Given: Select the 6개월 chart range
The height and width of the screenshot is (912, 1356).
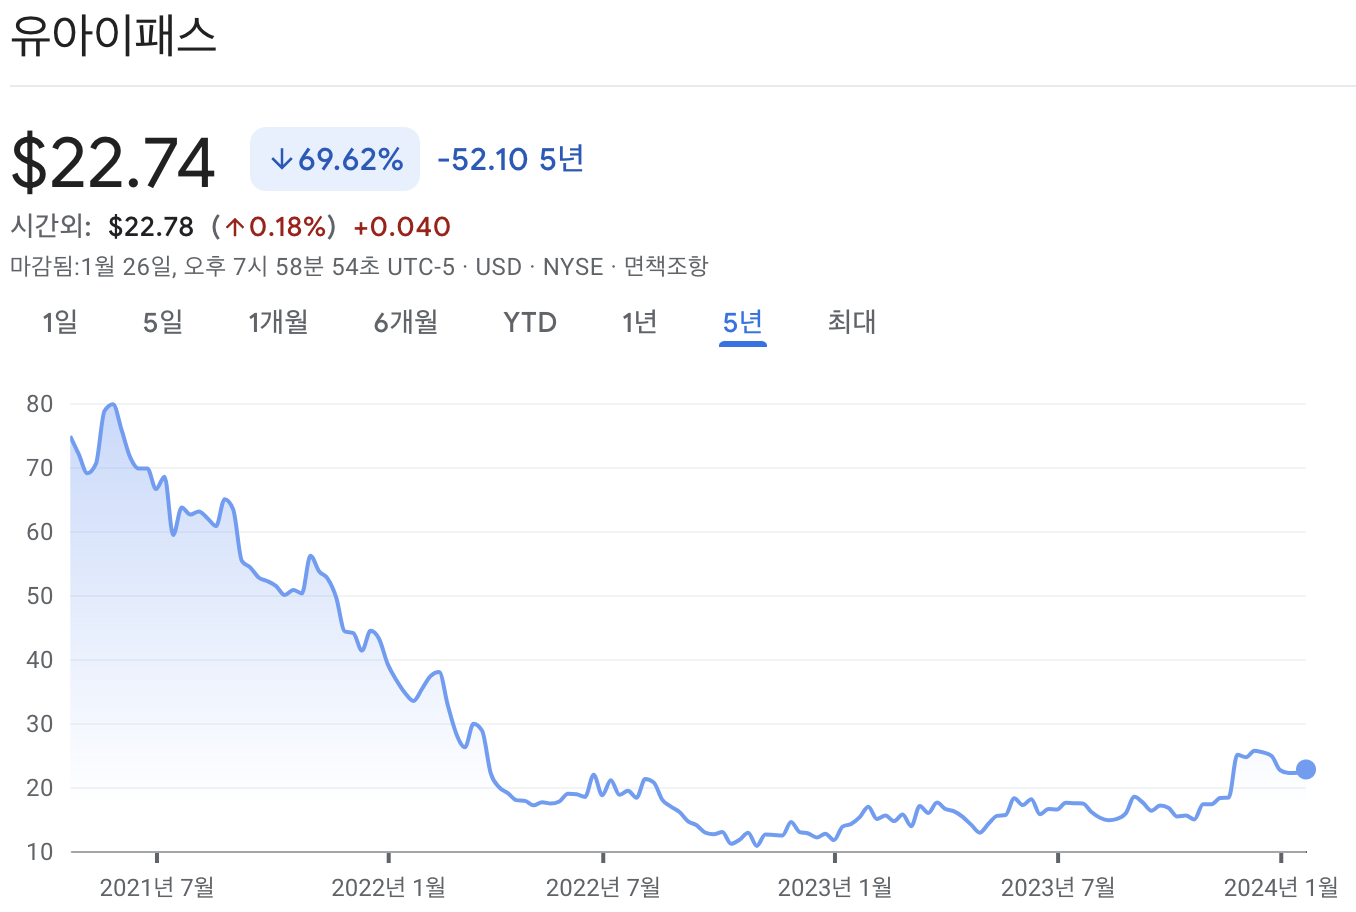Looking at the screenshot, I should 404,322.
